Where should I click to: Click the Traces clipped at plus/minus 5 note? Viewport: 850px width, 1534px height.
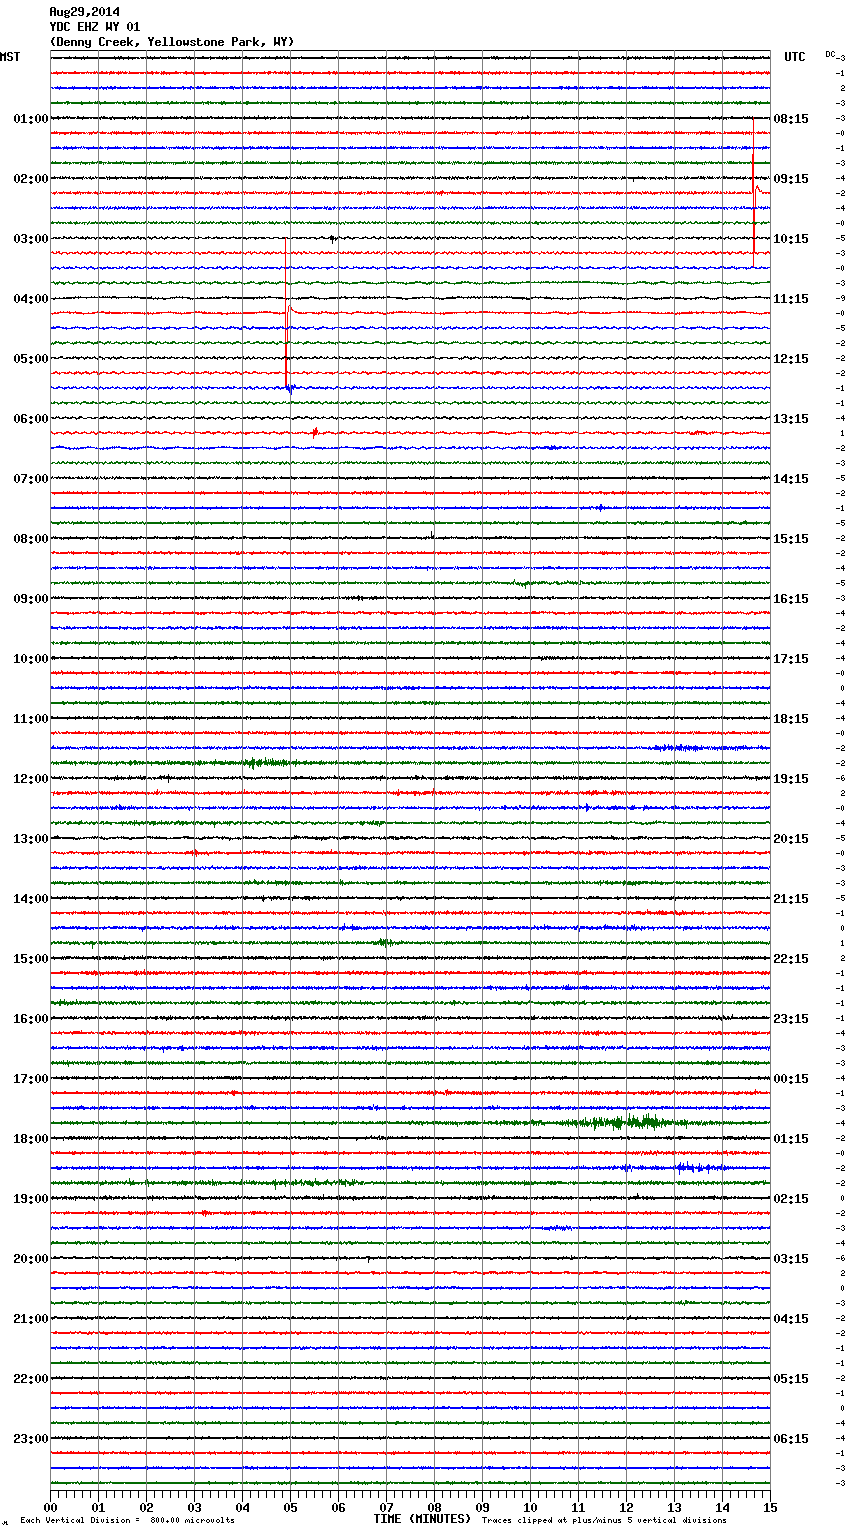pyautogui.click(x=604, y=1521)
